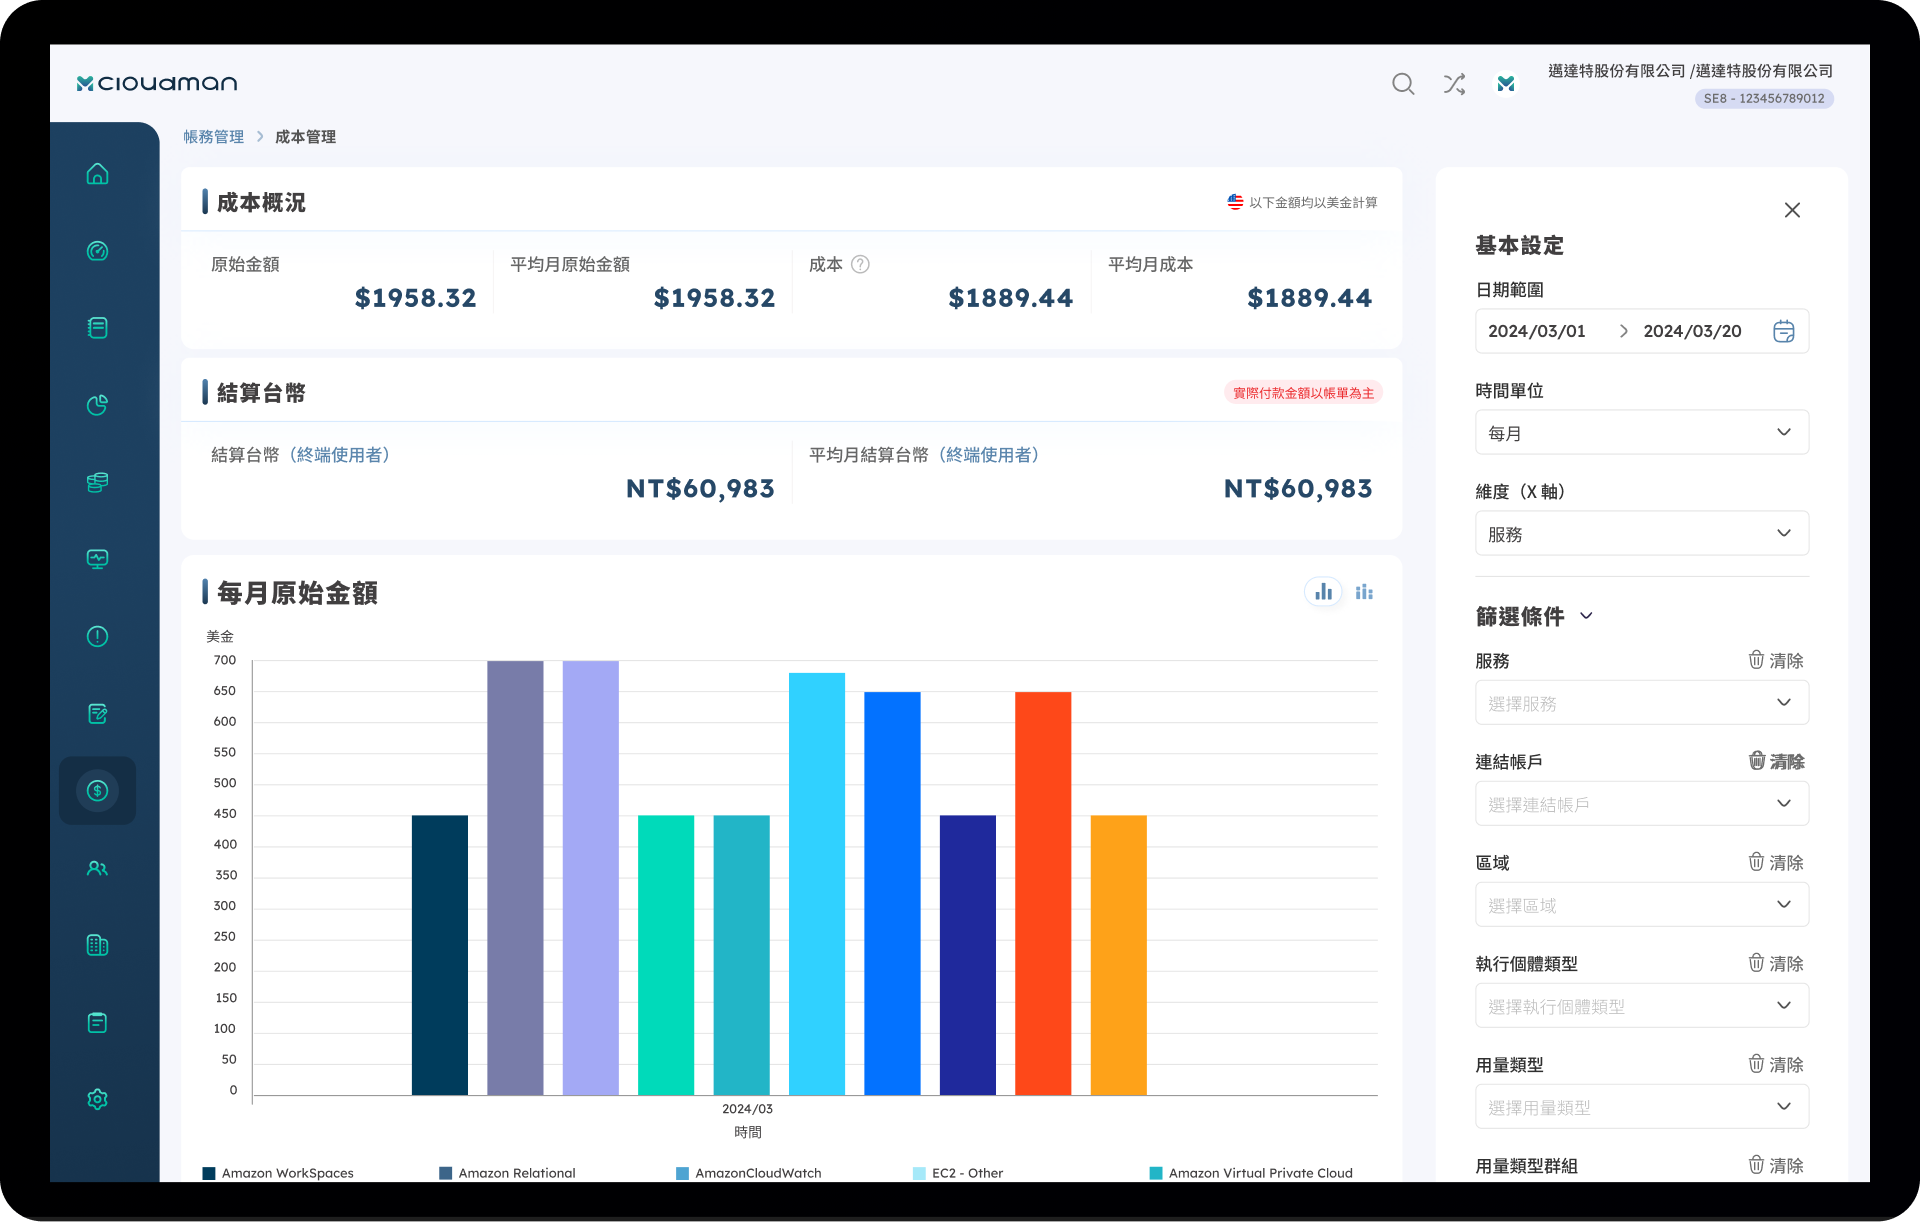
Task: Click the SE8 - 123456789012 account badge
Action: [x=1764, y=98]
